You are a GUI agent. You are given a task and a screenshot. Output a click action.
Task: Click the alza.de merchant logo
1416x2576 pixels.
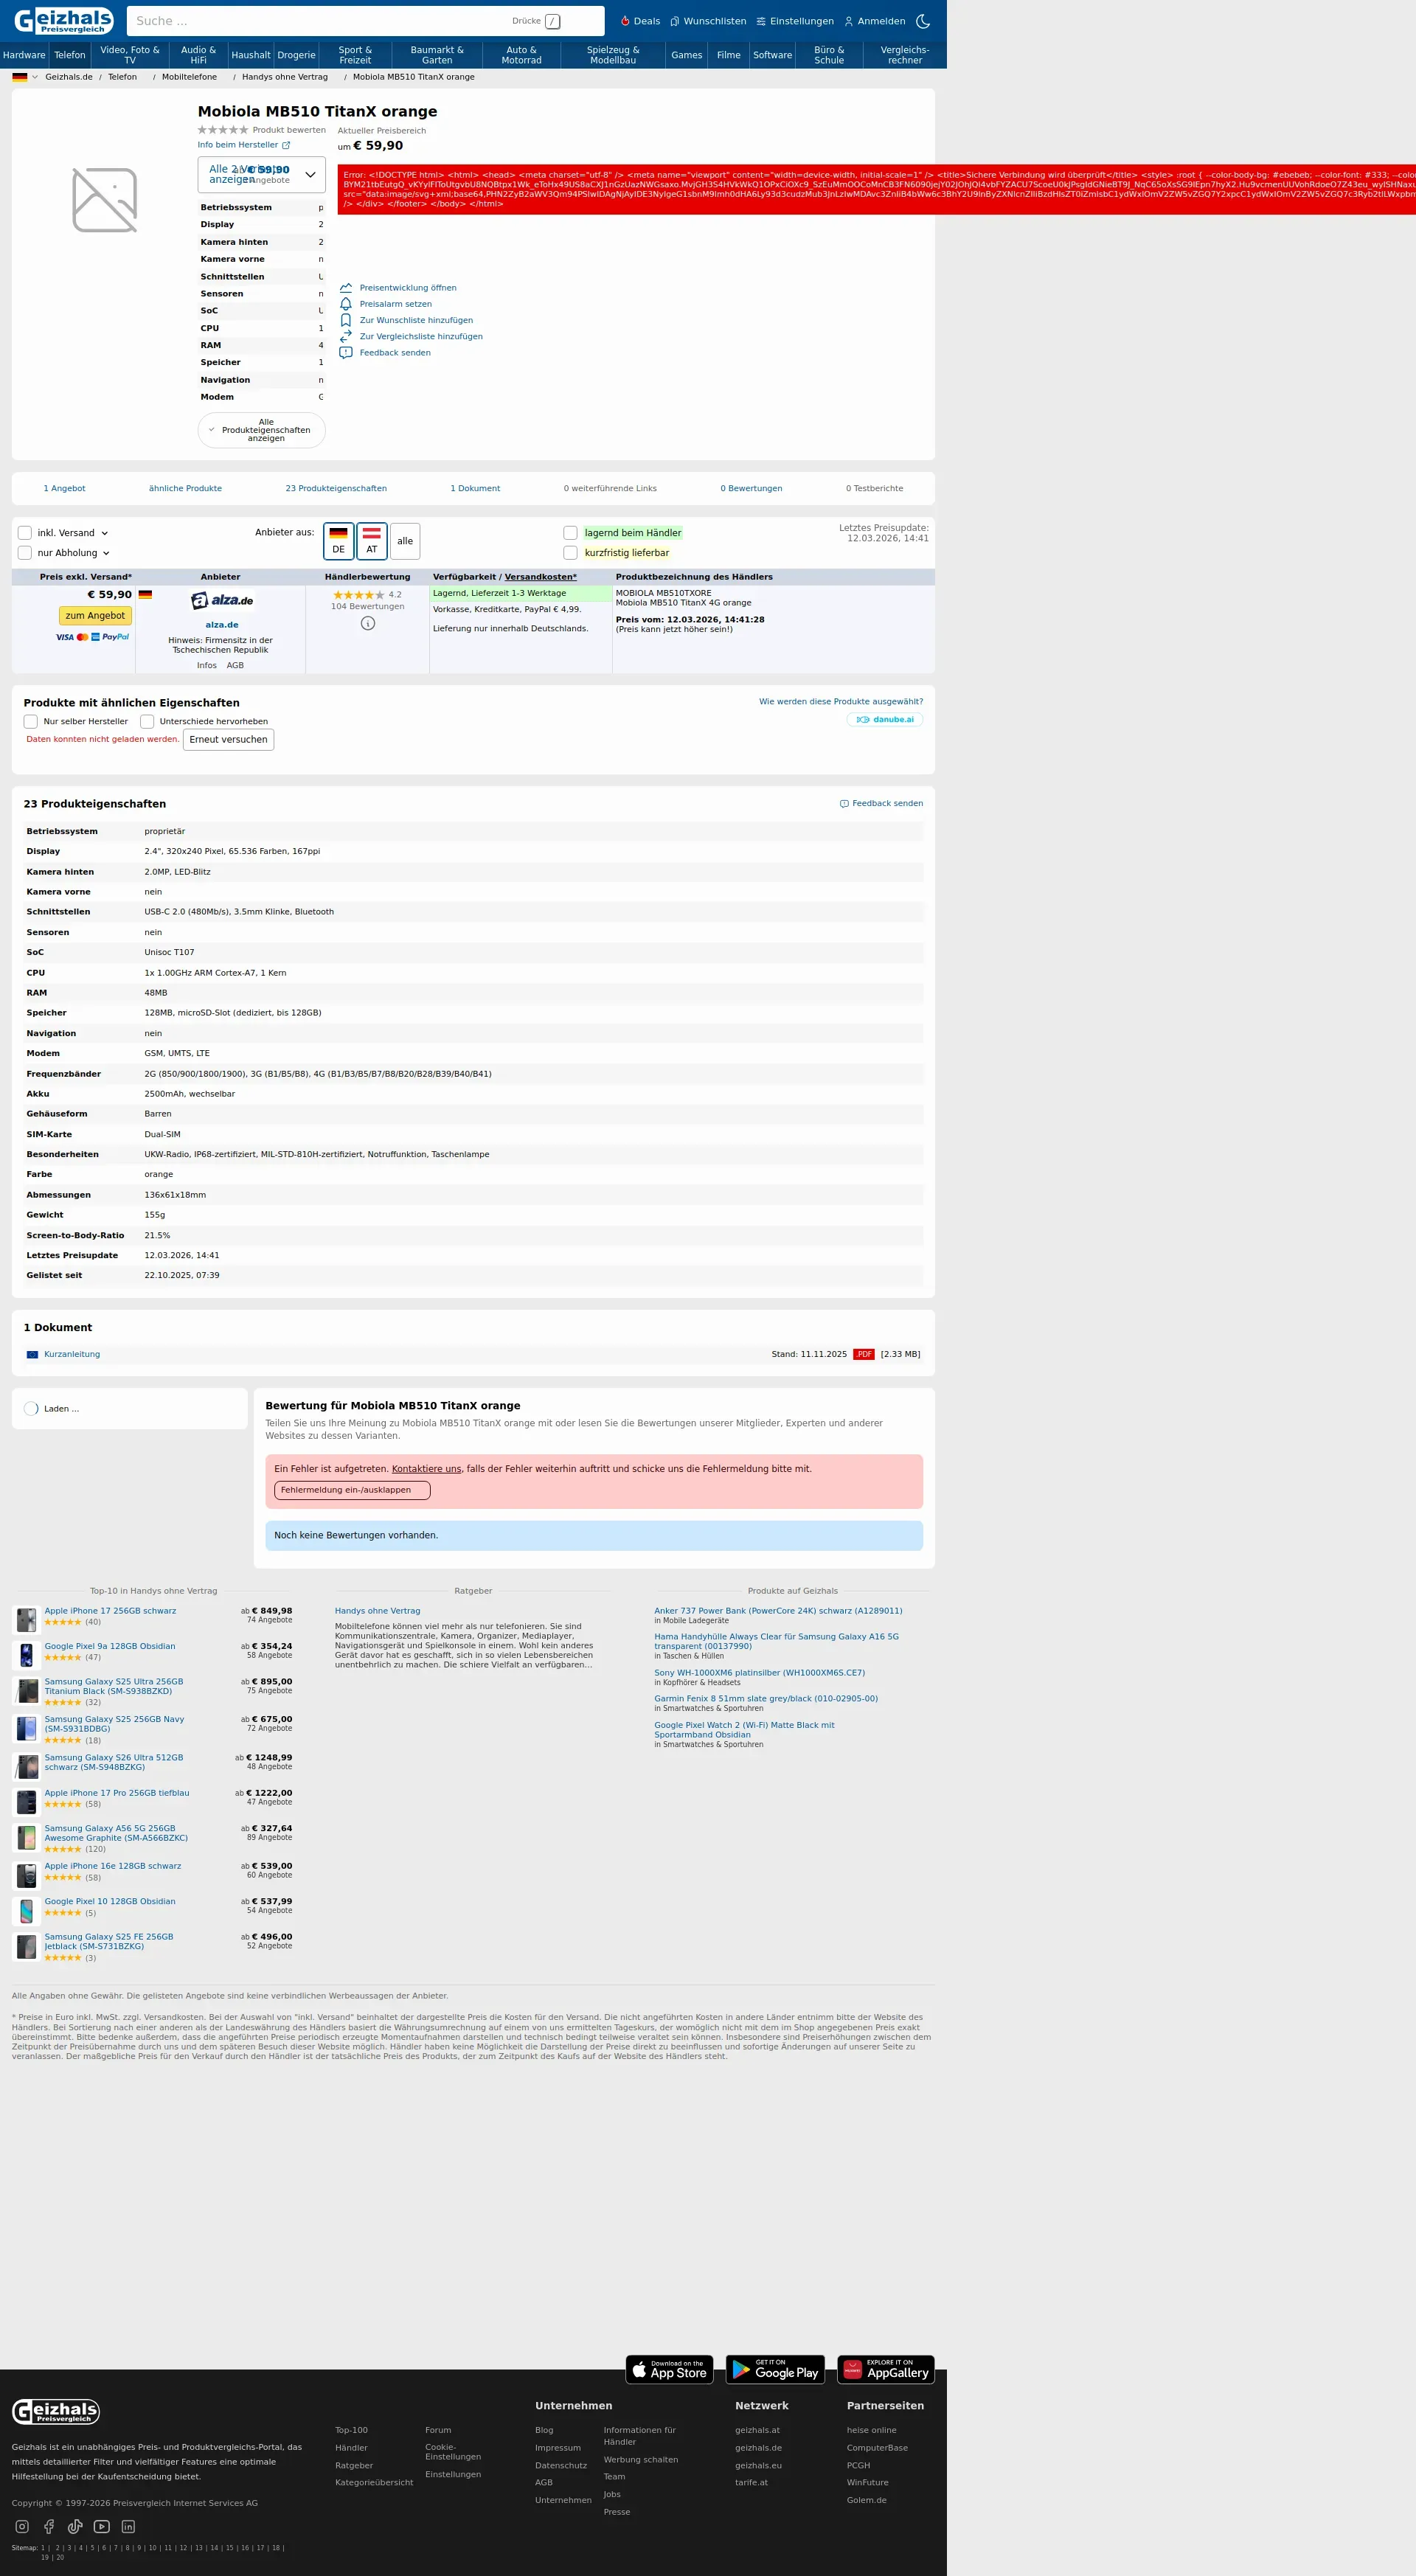(222, 600)
